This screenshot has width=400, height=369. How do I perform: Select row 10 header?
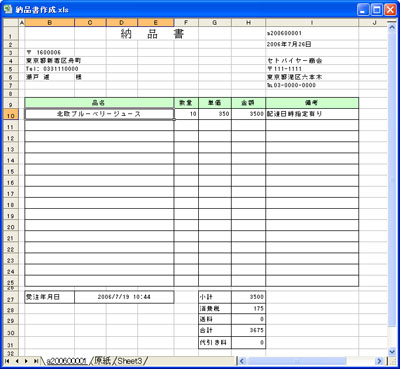[11, 114]
